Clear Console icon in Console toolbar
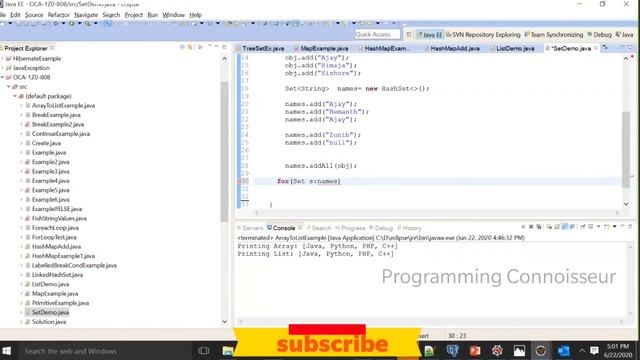Image resolution: width=640 pixels, height=360 pixels. [x=549, y=227]
